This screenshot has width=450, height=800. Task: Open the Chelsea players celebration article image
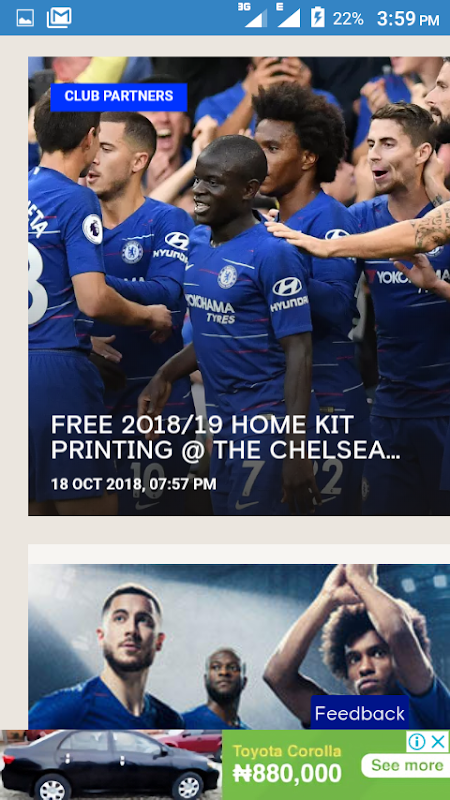[x=239, y=286]
